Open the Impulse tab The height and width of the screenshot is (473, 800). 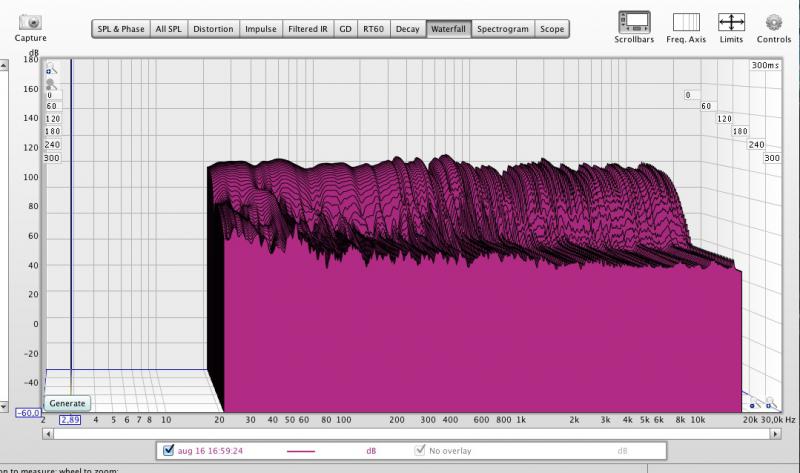tap(261, 29)
